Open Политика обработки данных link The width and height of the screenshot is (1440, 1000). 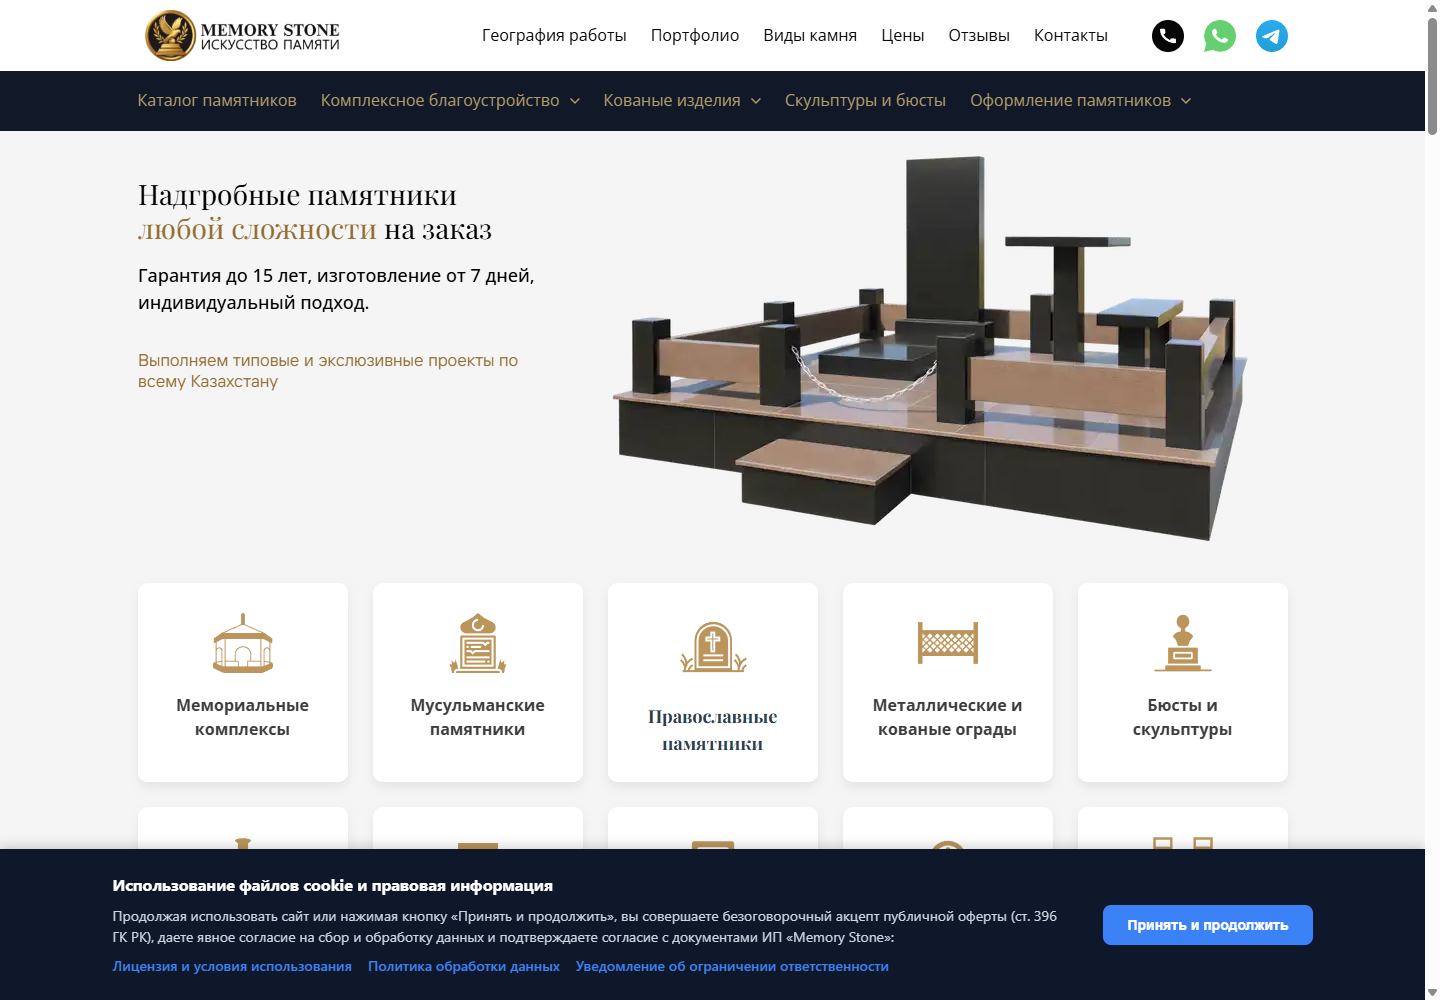(x=464, y=967)
